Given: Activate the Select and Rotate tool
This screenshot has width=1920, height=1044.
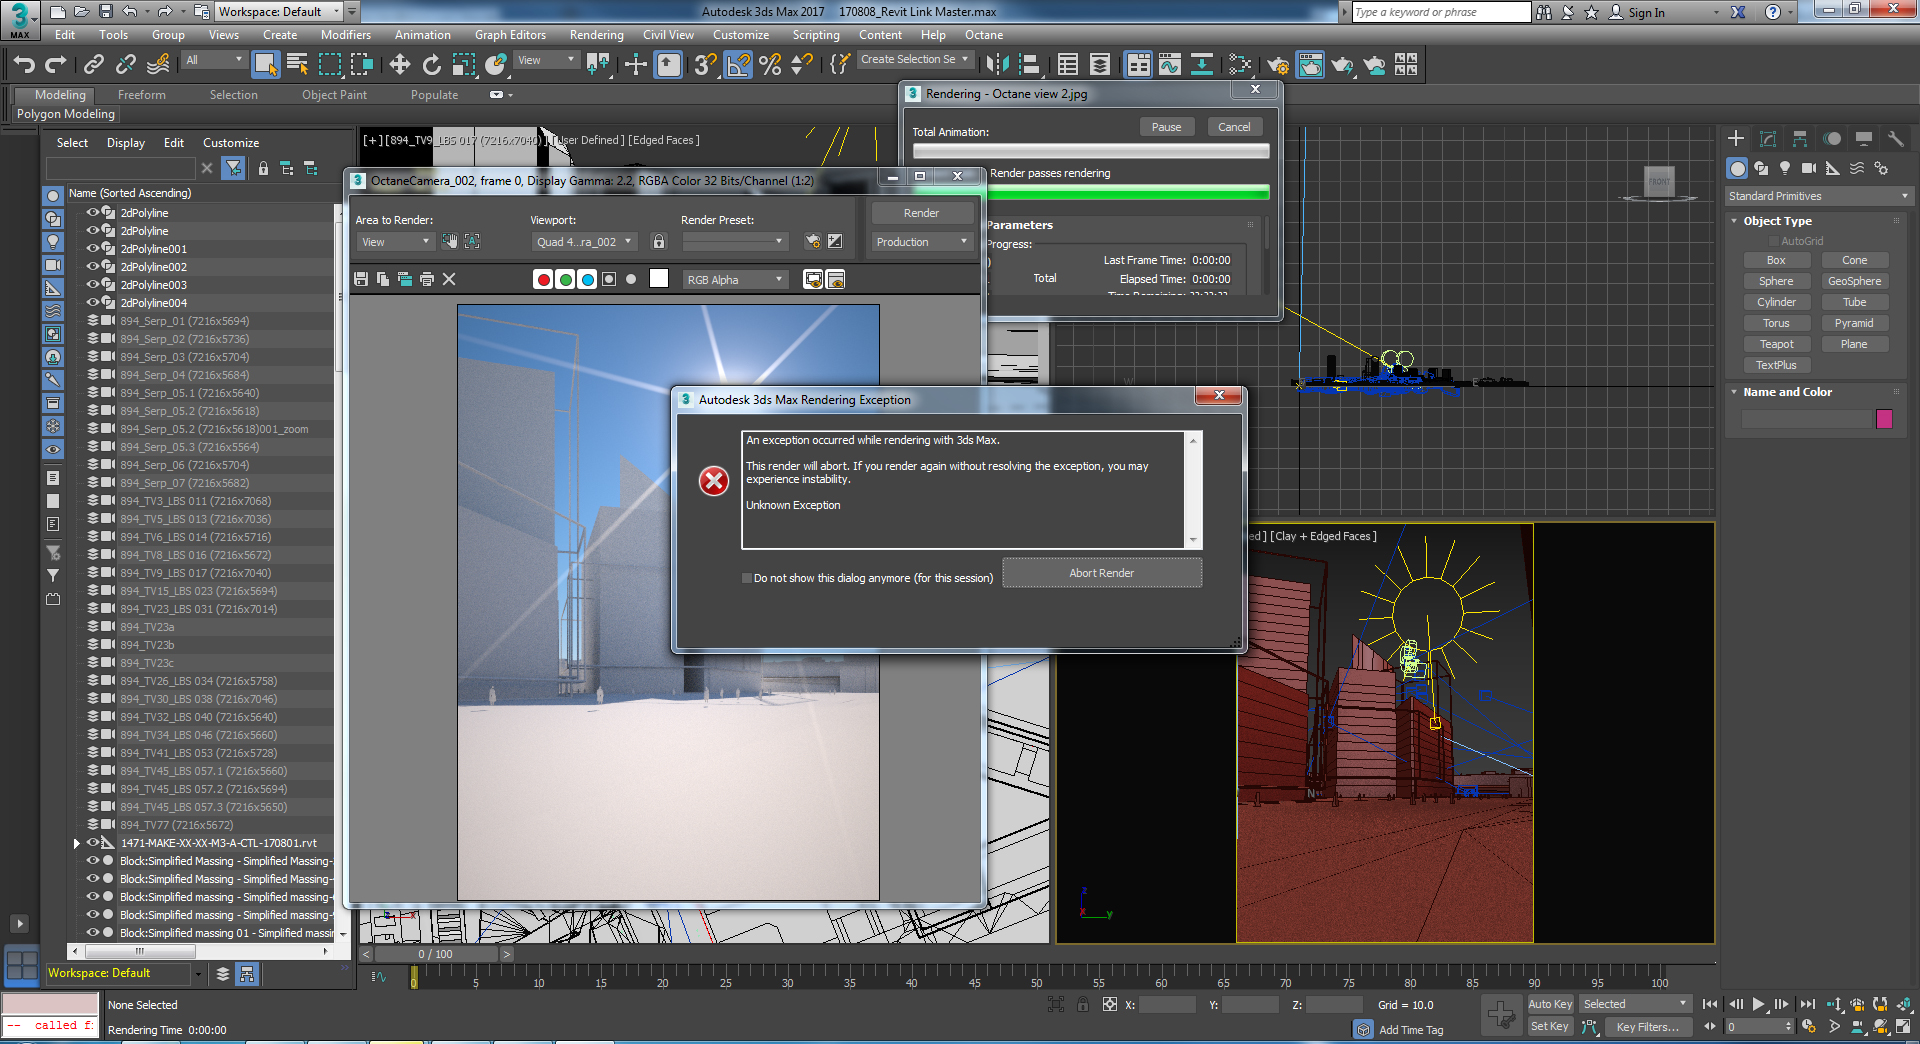Looking at the screenshot, I should pos(432,65).
